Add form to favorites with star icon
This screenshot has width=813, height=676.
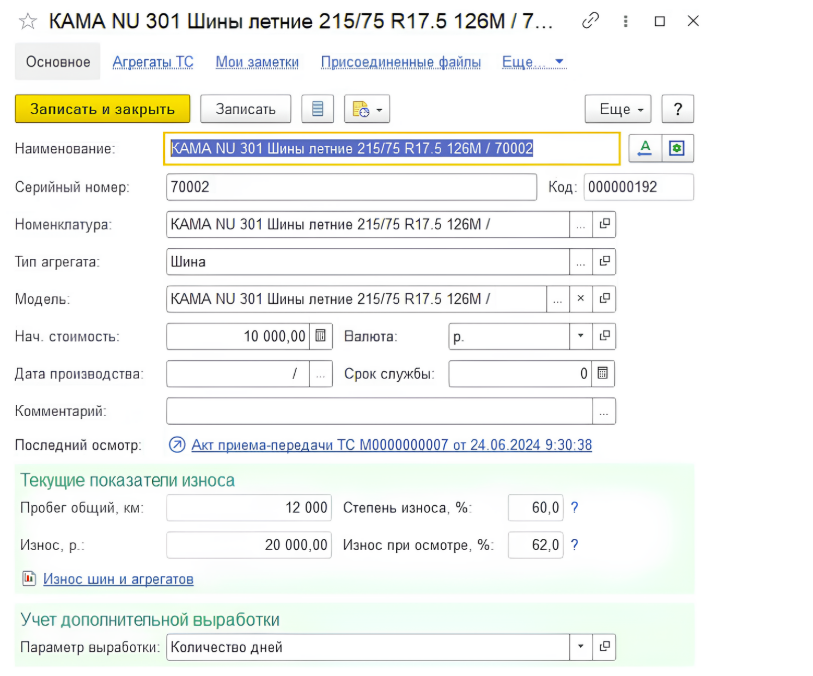coord(27,21)
